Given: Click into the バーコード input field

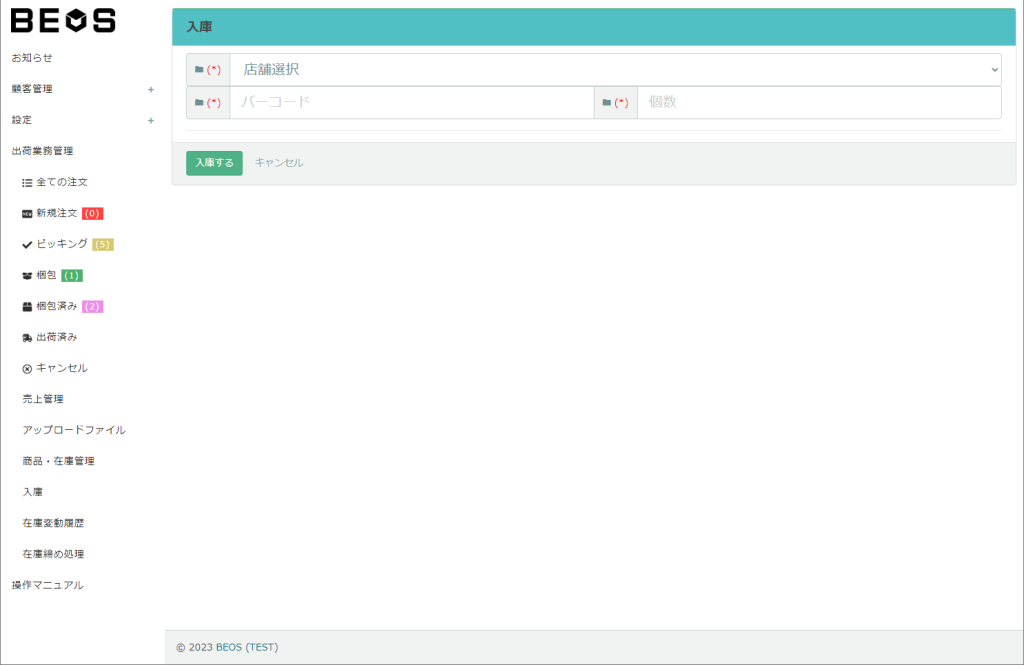Looking at the screenshot, I should 411,103.
